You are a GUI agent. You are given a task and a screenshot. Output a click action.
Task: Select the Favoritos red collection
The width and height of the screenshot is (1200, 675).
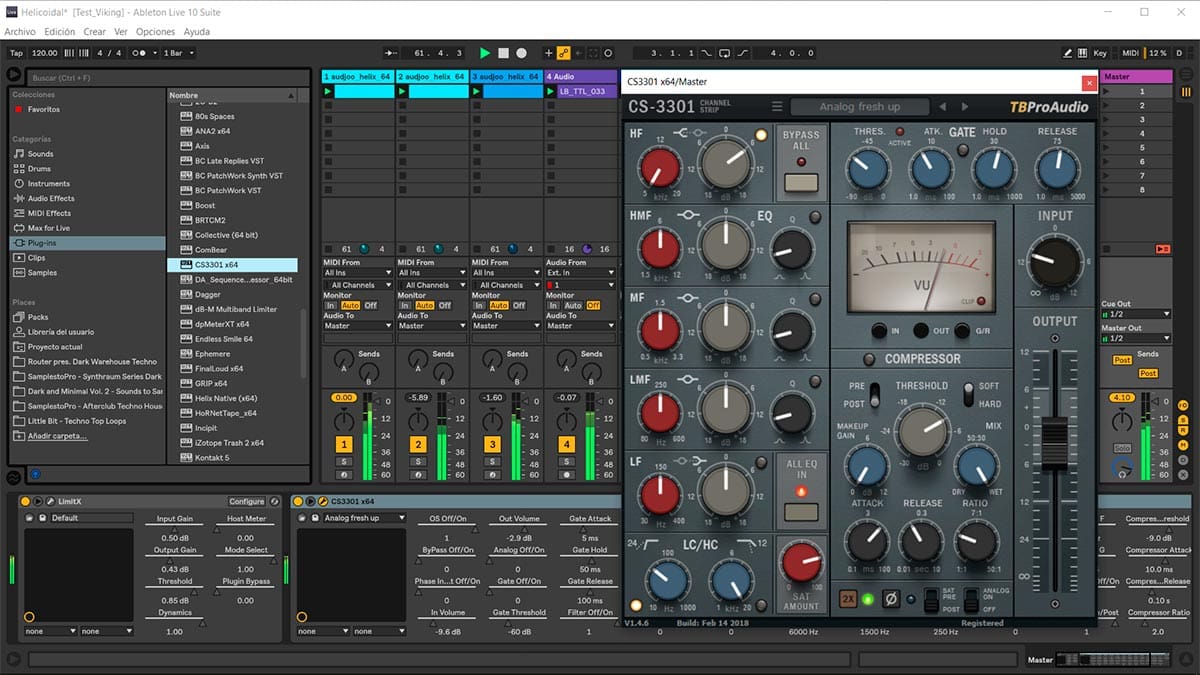[x=43, y=109]
